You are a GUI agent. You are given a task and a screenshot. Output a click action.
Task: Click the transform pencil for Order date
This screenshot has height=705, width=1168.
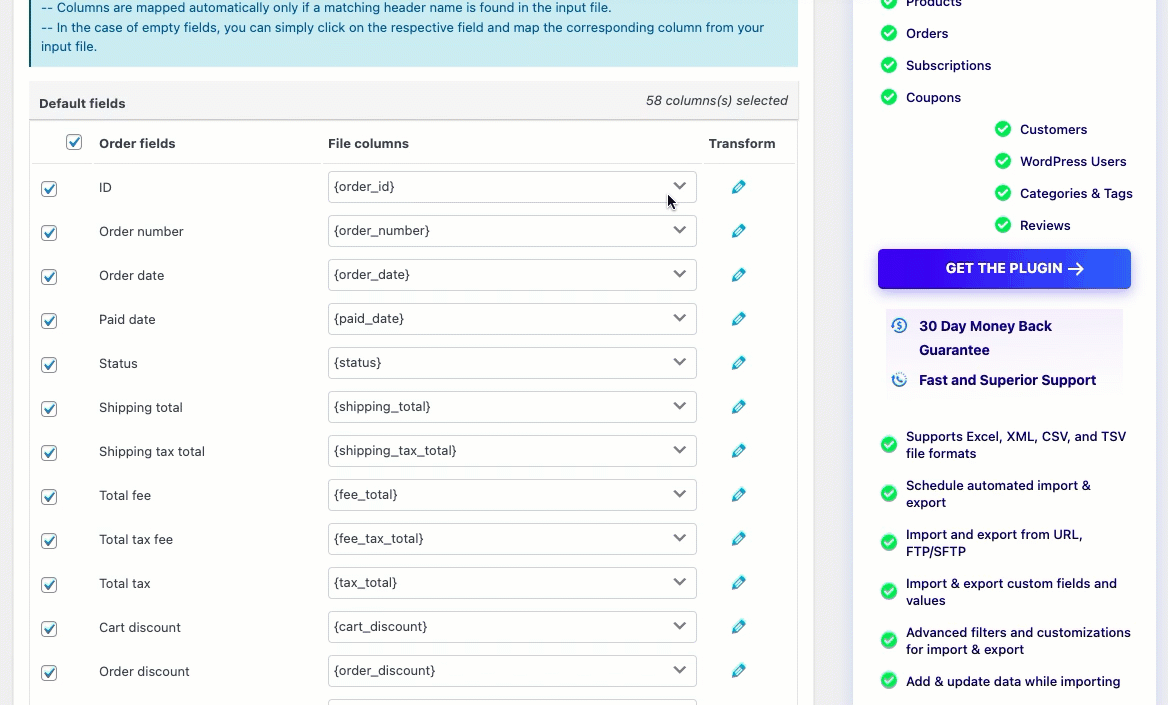tap(738, 275)
